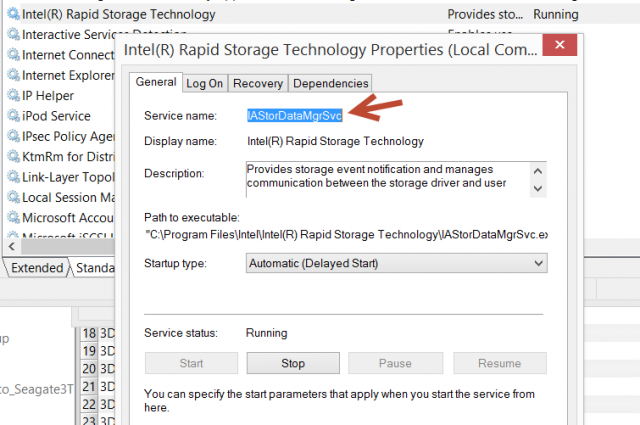Click highlighted IAStorDataMgrSvc service name
The height and width of the screenshot is (425, 640).
(294, 116)
